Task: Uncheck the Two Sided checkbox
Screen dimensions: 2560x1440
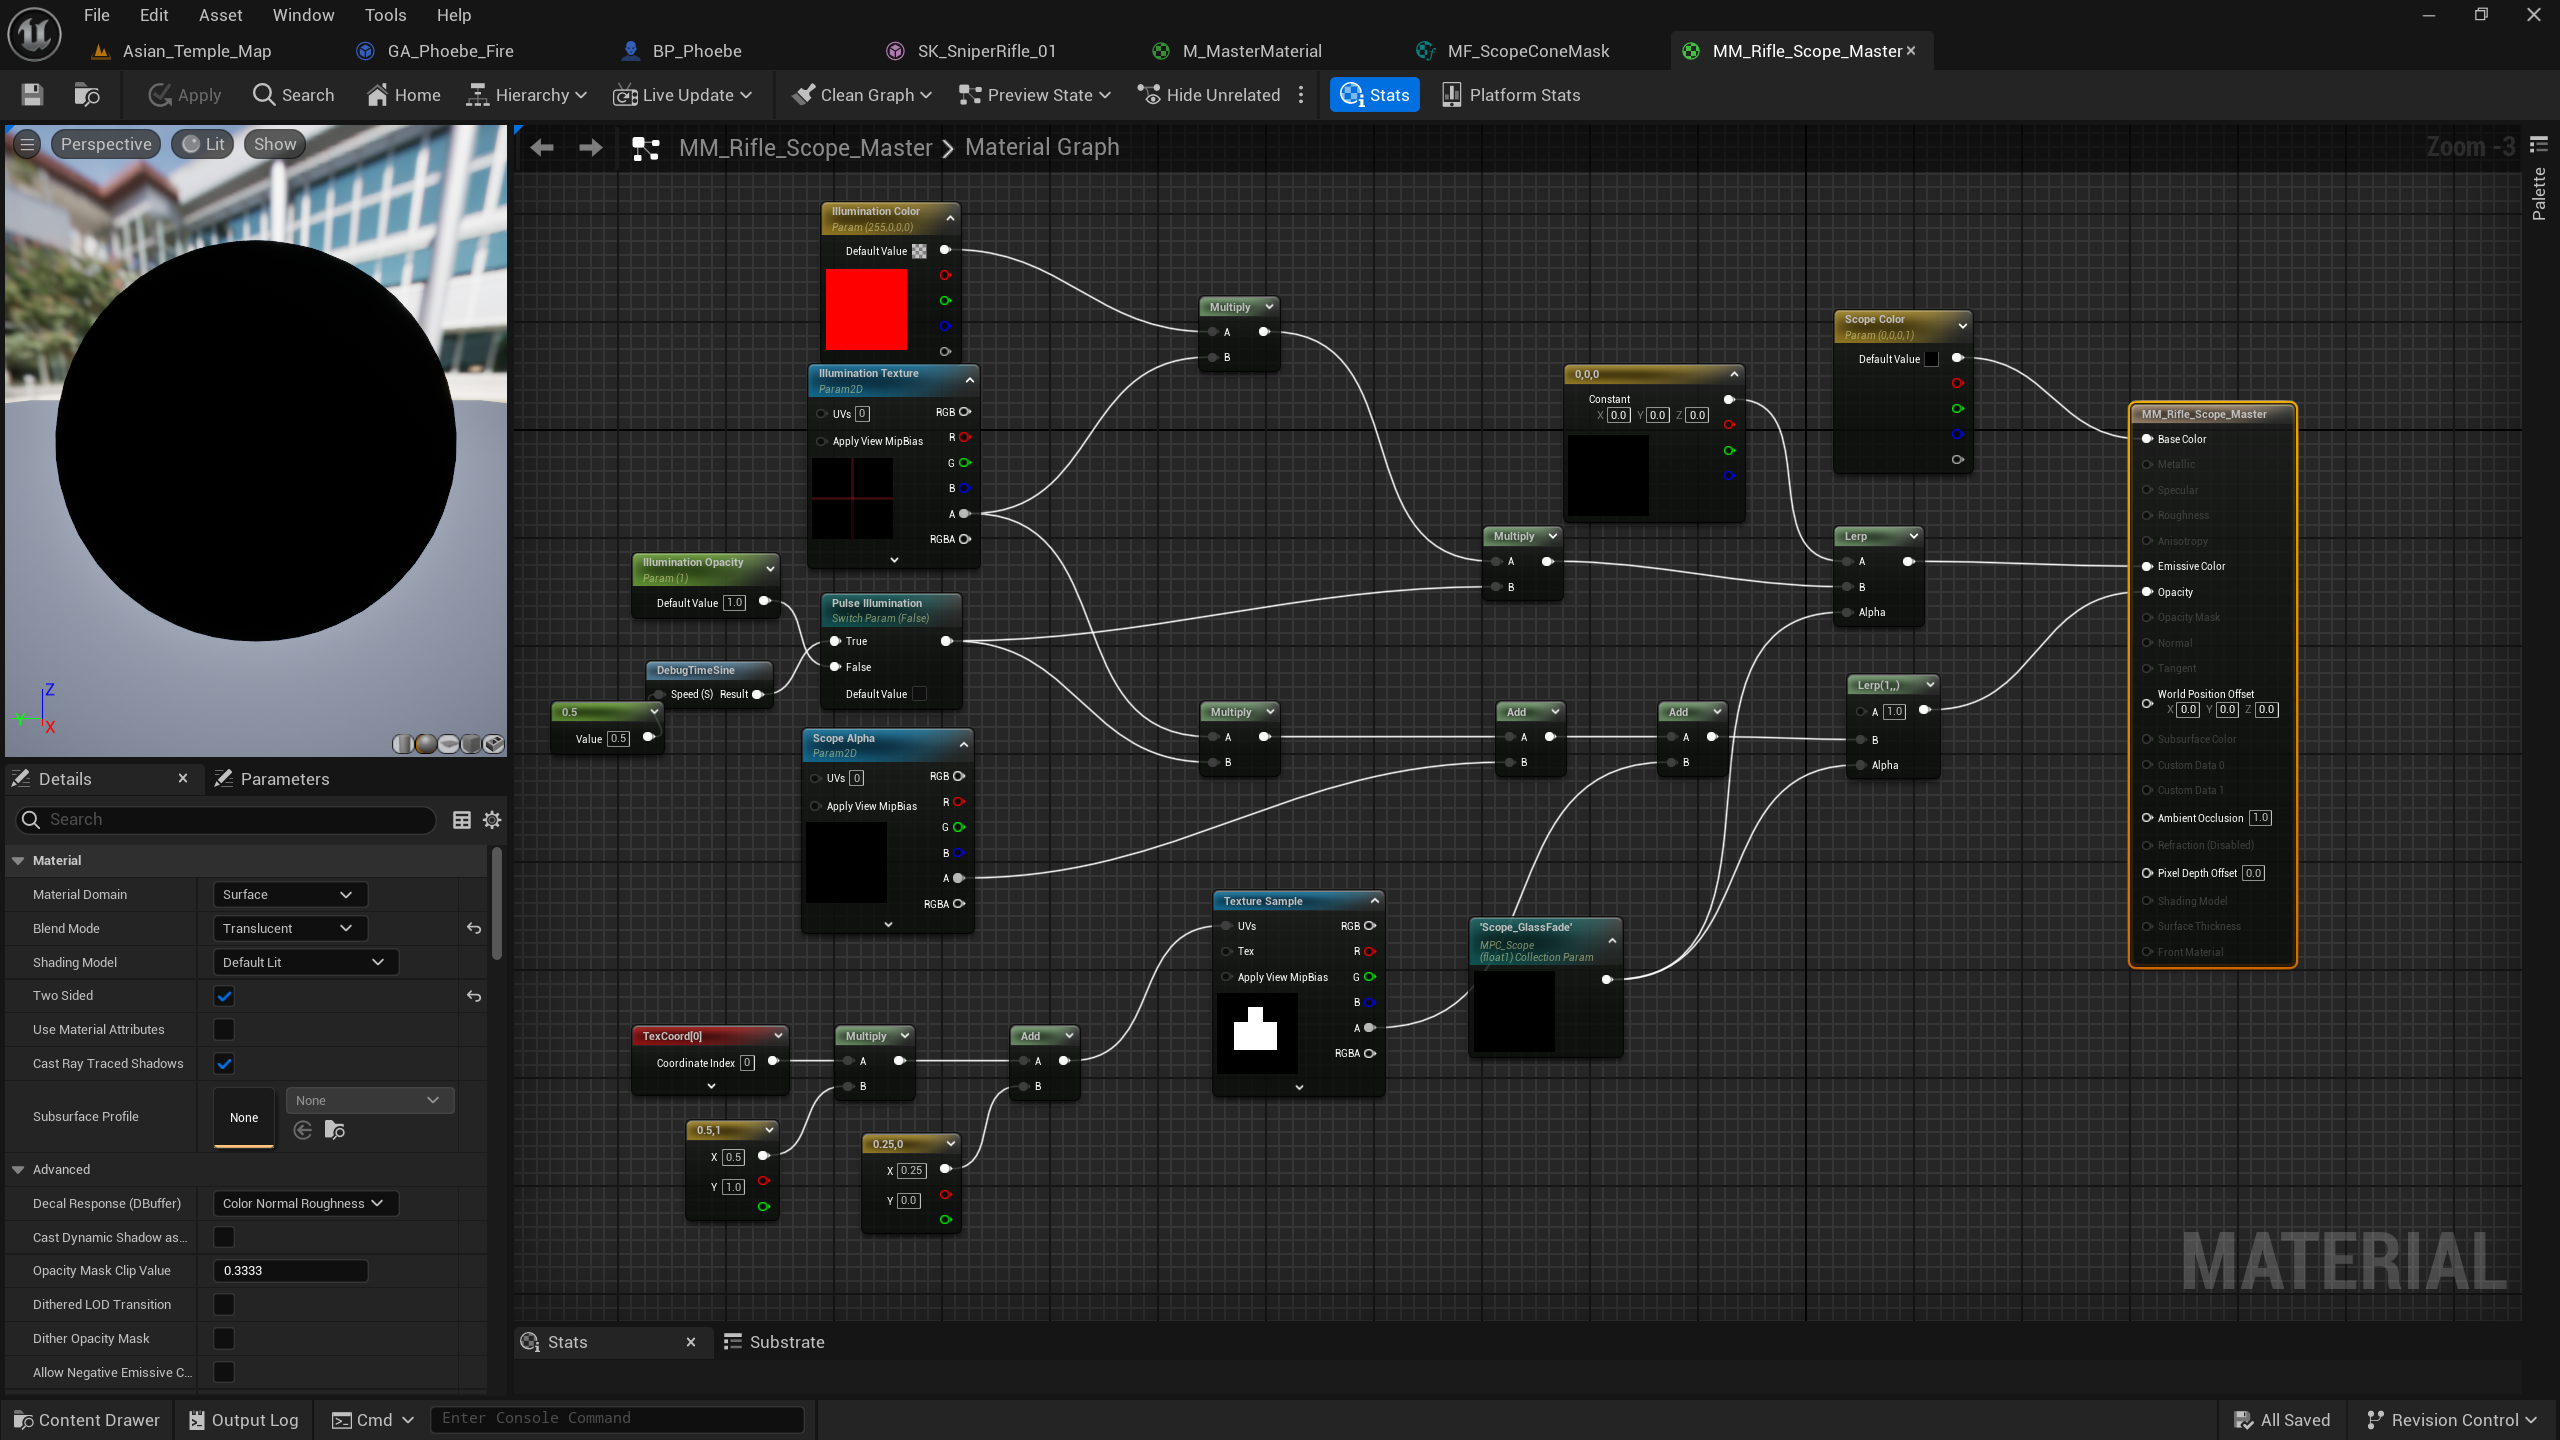Action: tap(224, 996)
